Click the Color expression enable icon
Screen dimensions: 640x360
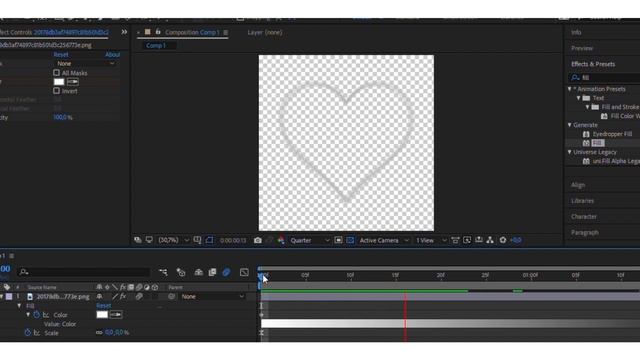point(46,315)
